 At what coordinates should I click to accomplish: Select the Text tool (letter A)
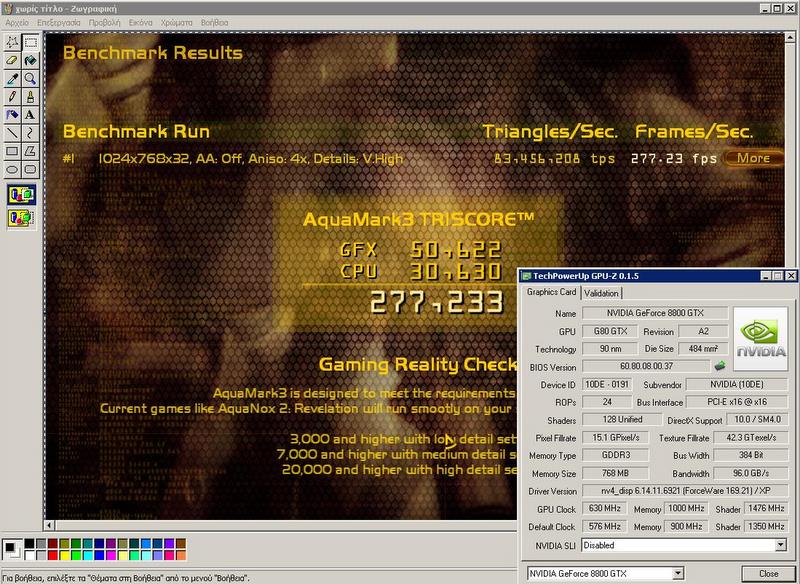point(30,115)
